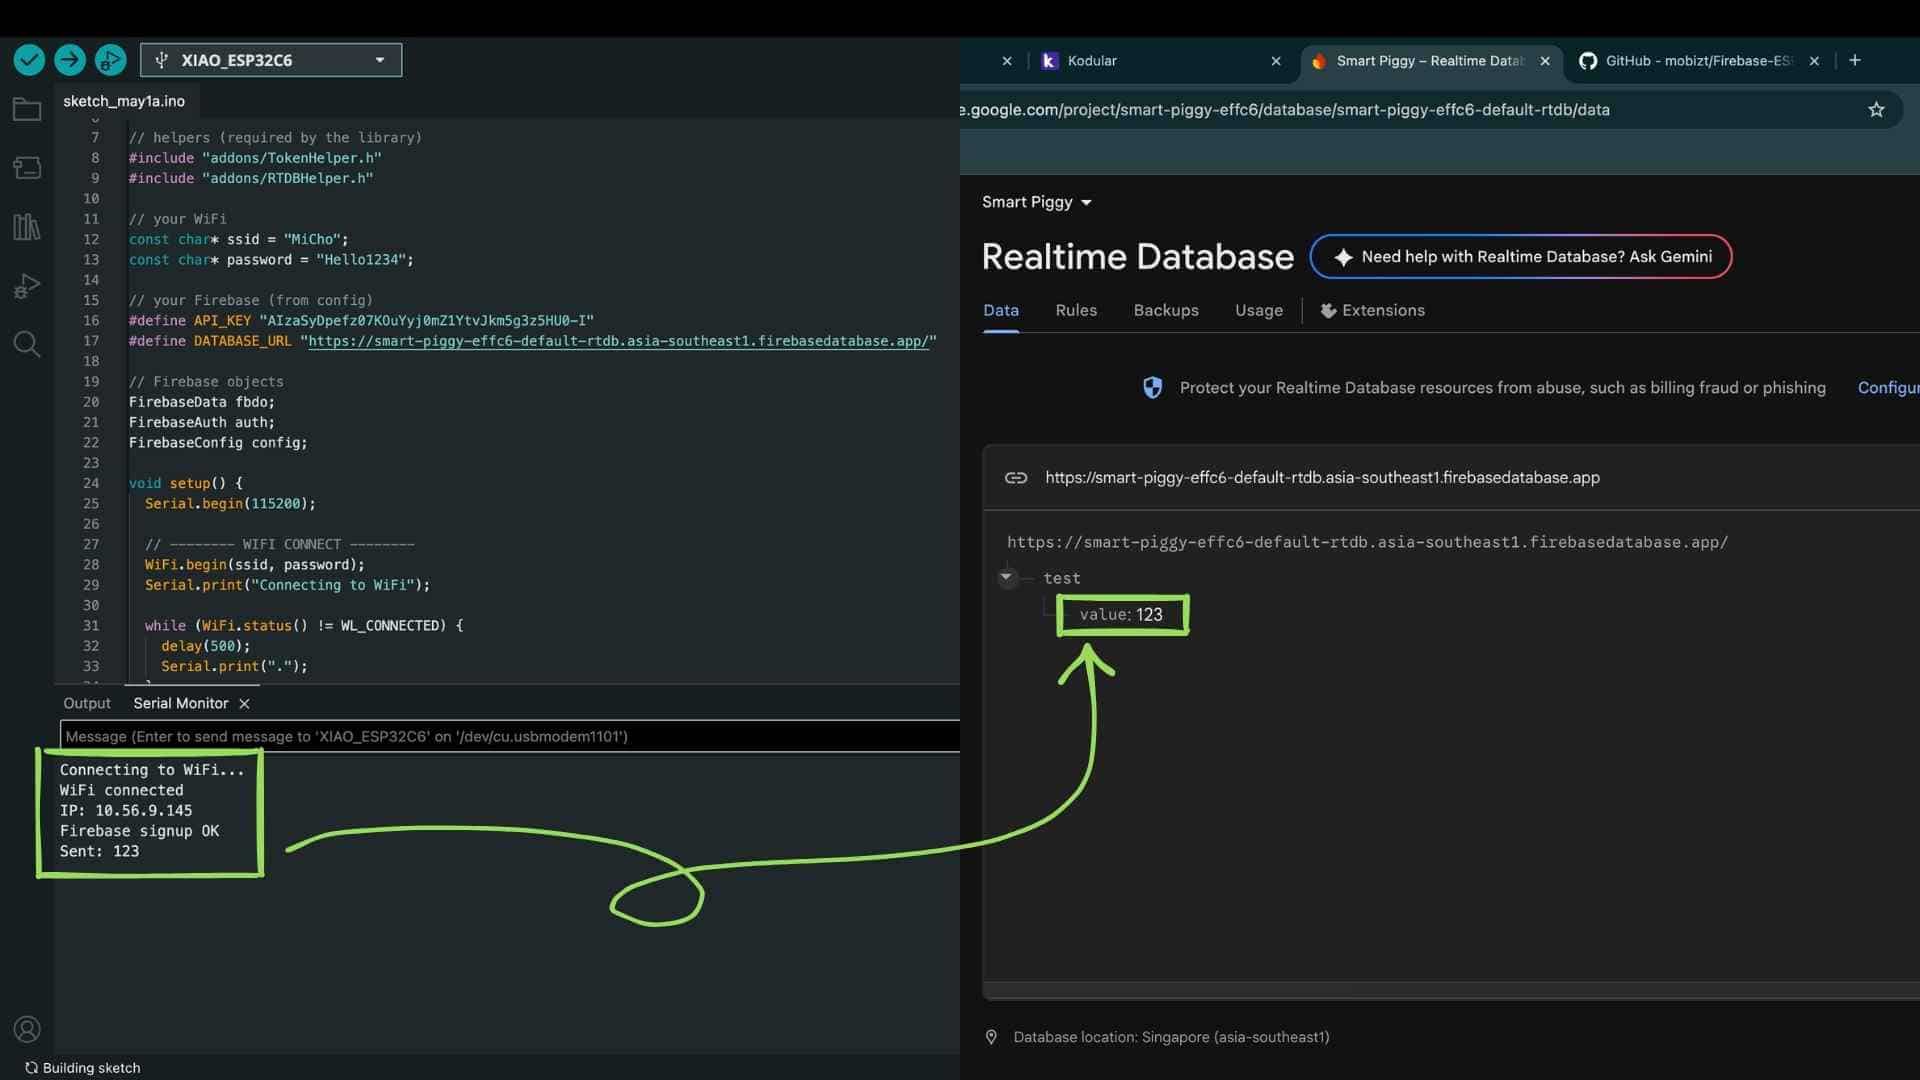The width and height of the screenshot is (1920, 1080).
Task: Click the 'Sent: 123' serial output line
Action: 99,851
